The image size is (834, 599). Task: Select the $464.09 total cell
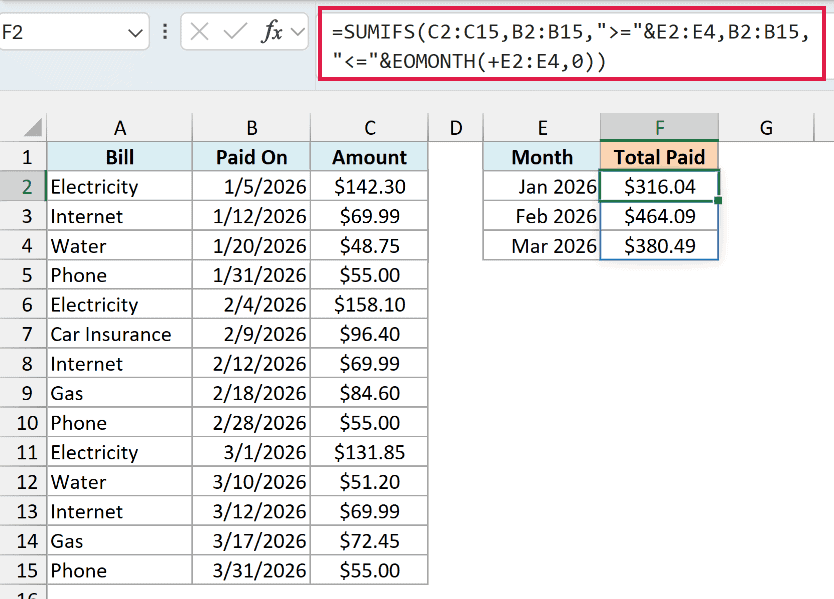point(660,216)
